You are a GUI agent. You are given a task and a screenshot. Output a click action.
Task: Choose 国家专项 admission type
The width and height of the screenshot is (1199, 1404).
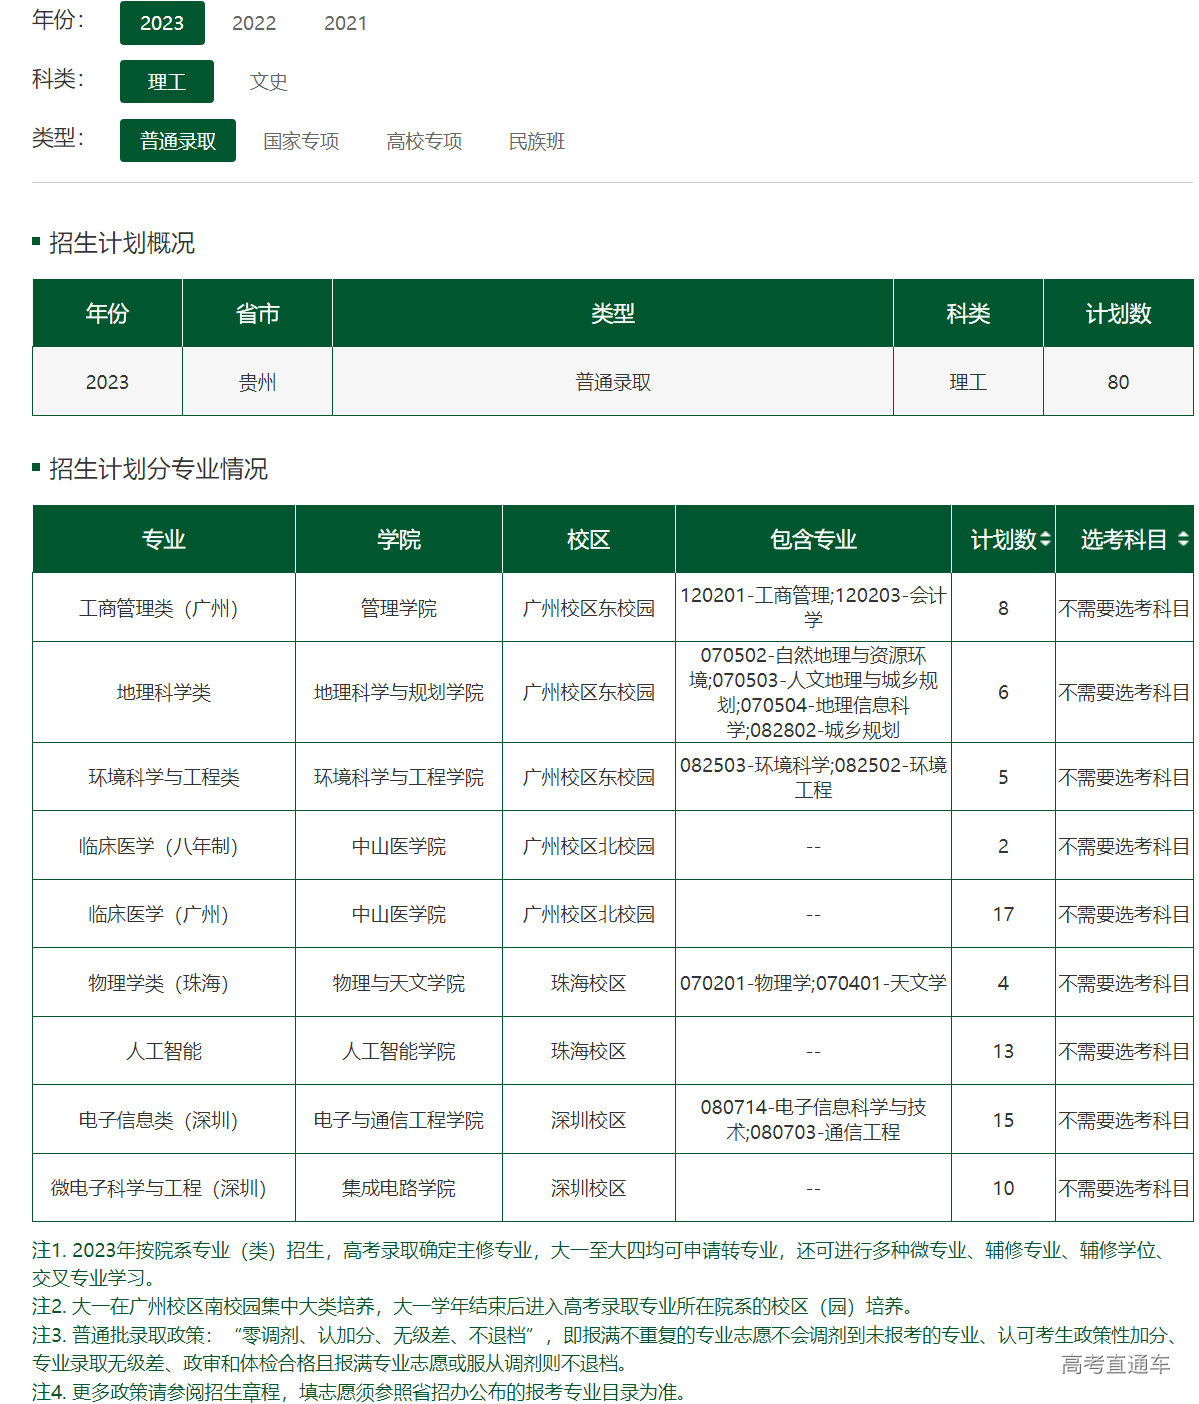(x=301, y=141)
